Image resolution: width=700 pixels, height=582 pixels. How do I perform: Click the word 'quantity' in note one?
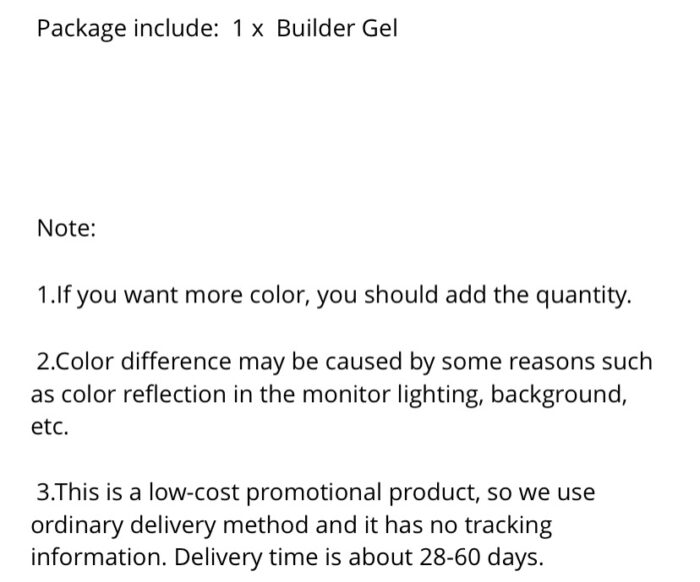(584, 296)
